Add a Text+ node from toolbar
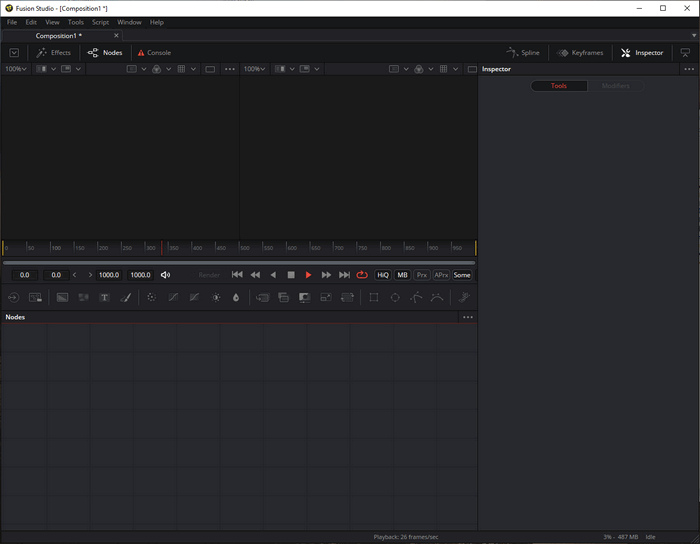The image size is (700, 544). [104, 297]
